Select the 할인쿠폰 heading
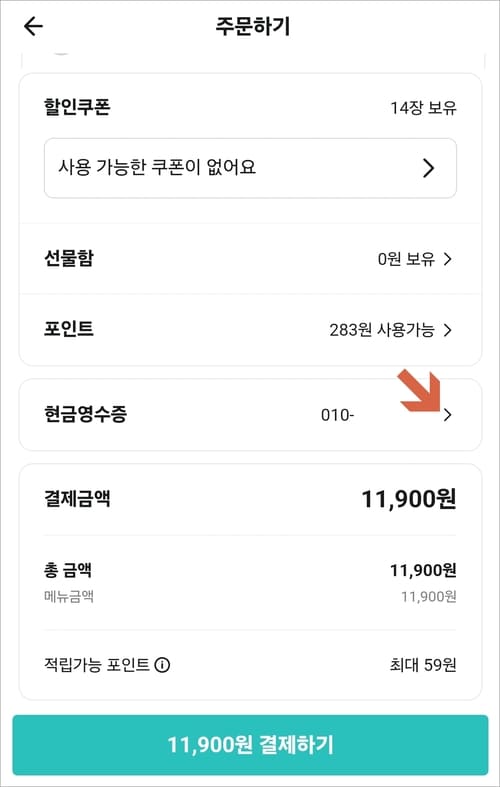This screenshot has height=787, width=500. tap(77, 107)
